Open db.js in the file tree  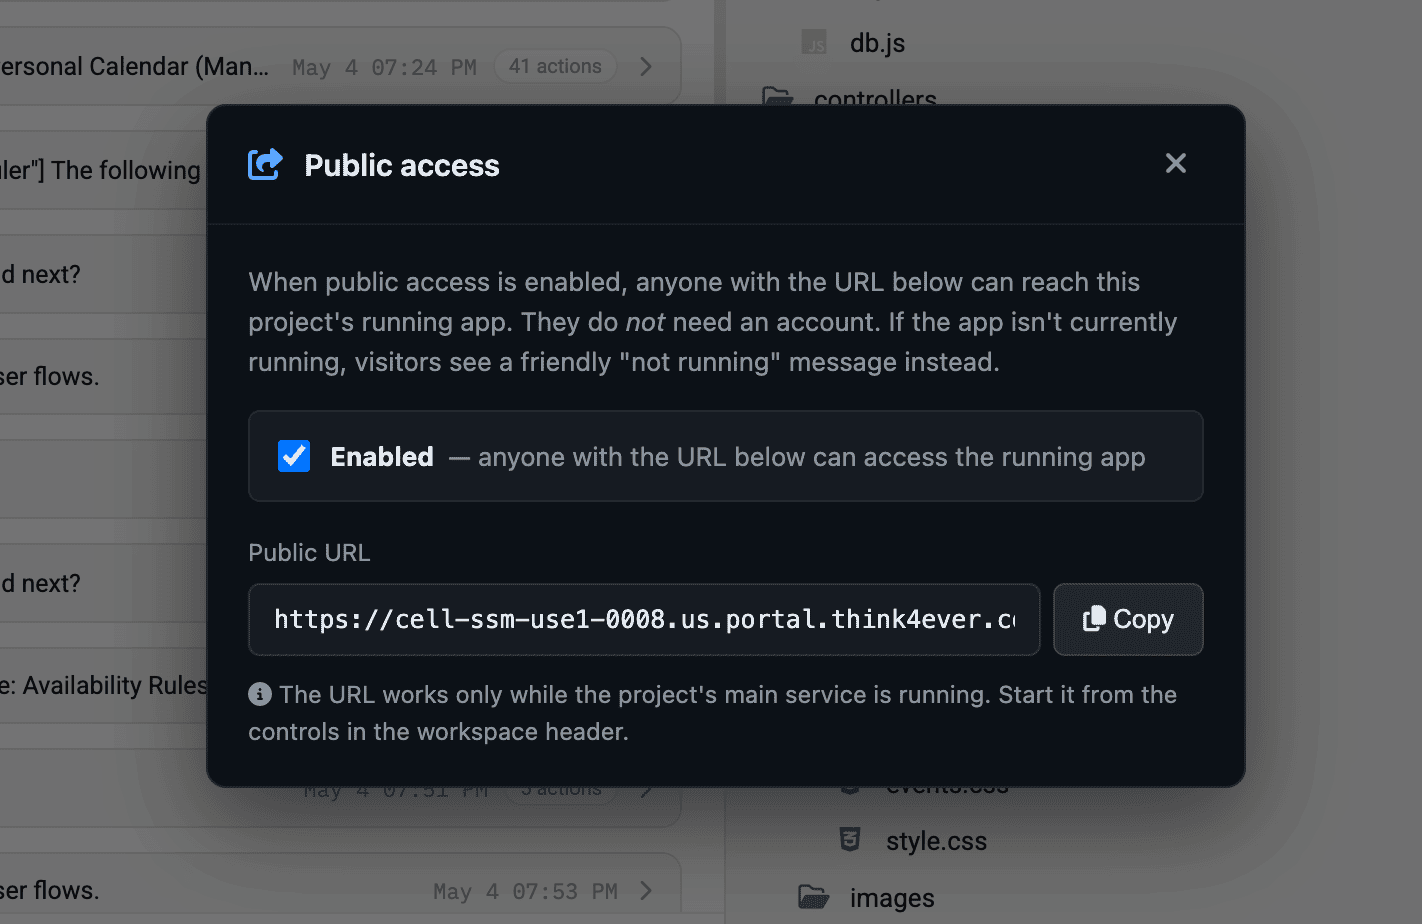pos(877,43)
